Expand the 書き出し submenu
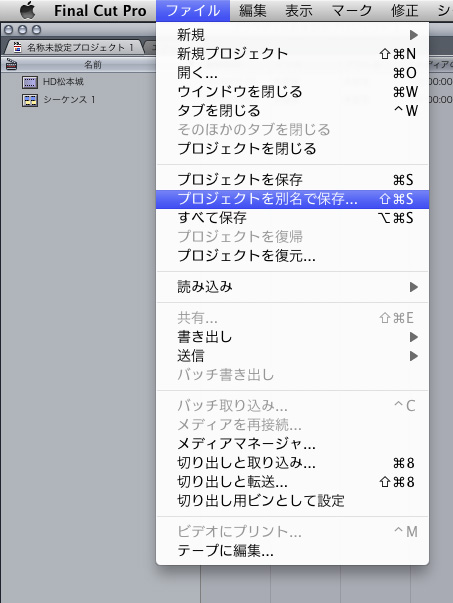 [x=292, y=337]
